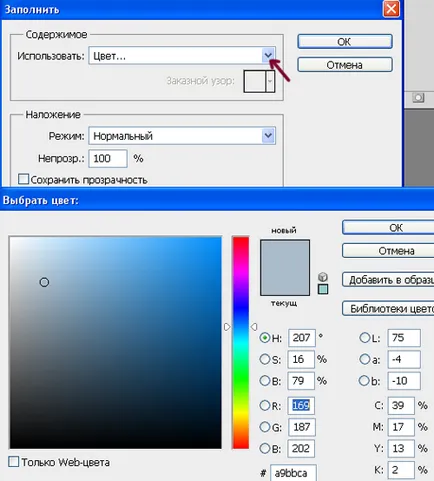This screenshot has height=481, width=434.
Task: Click the Y yellow field with 13
Action: click(401, 449)
